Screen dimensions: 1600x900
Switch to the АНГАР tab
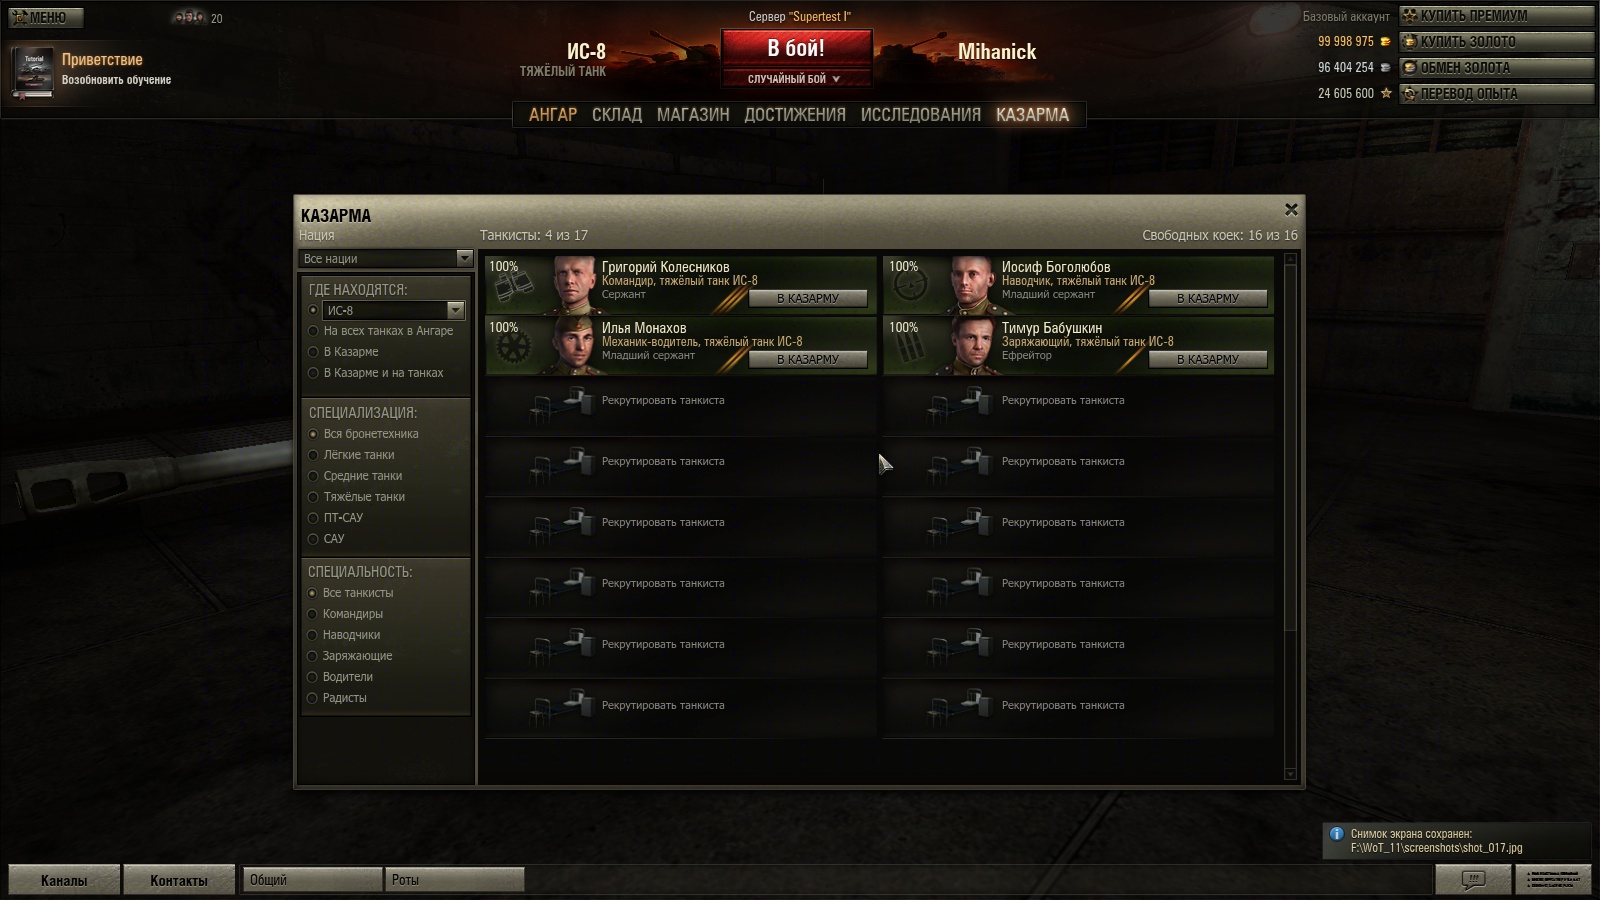click(x=553, y=115)
